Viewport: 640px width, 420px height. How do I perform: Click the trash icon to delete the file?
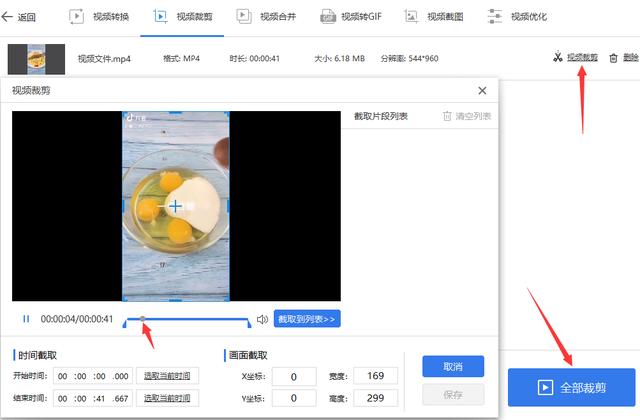(613, 58)
